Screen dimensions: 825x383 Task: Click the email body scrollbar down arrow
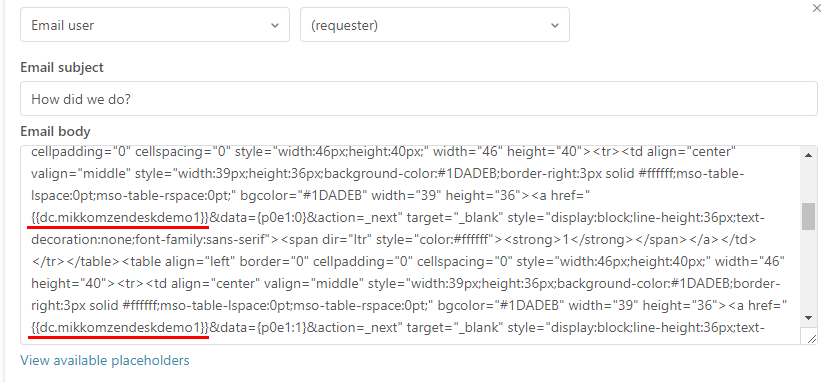tap(809, 318)
